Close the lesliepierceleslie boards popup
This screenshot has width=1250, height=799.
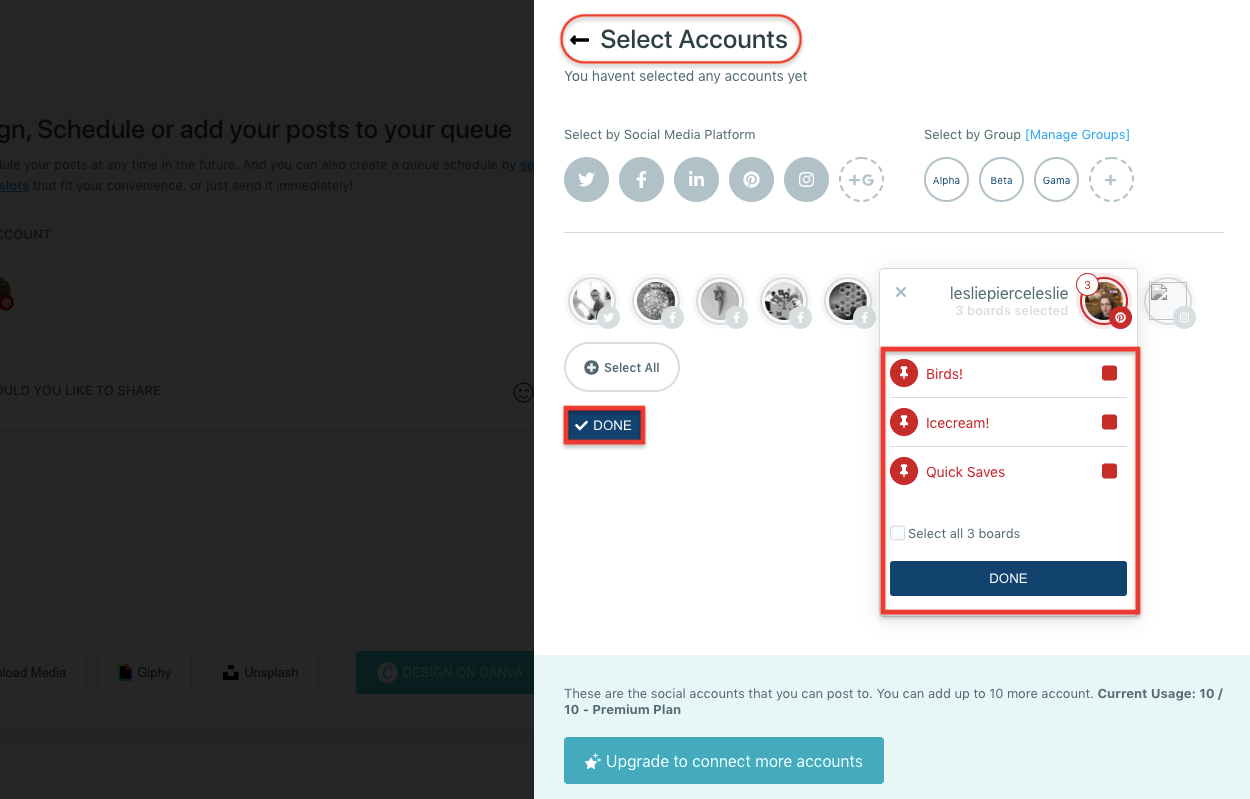(900, 292)
